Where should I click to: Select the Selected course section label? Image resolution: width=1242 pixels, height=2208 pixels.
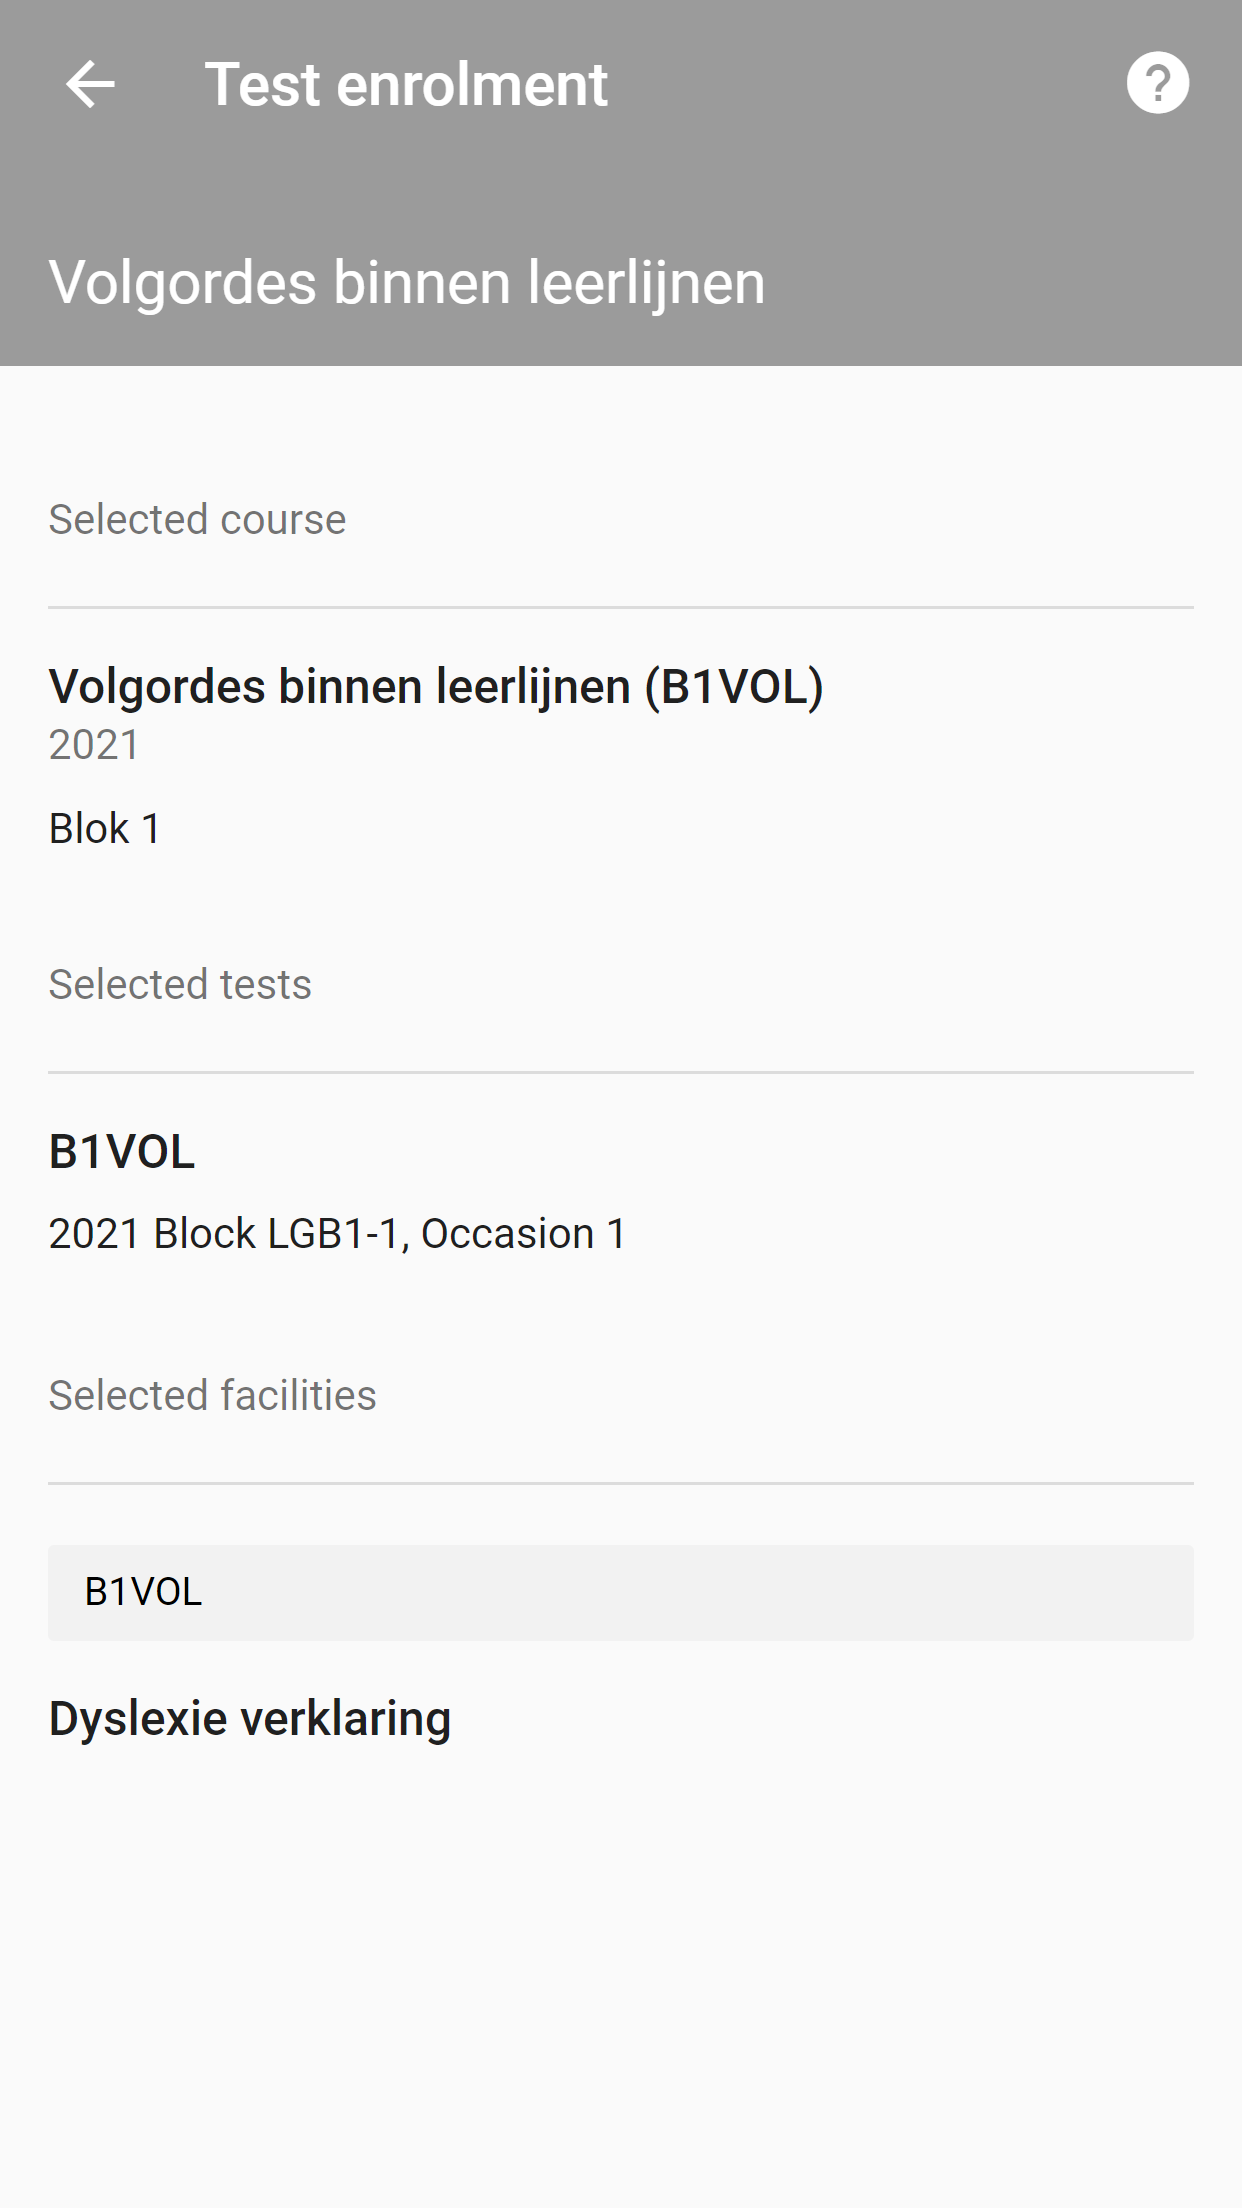pos(197,519)
